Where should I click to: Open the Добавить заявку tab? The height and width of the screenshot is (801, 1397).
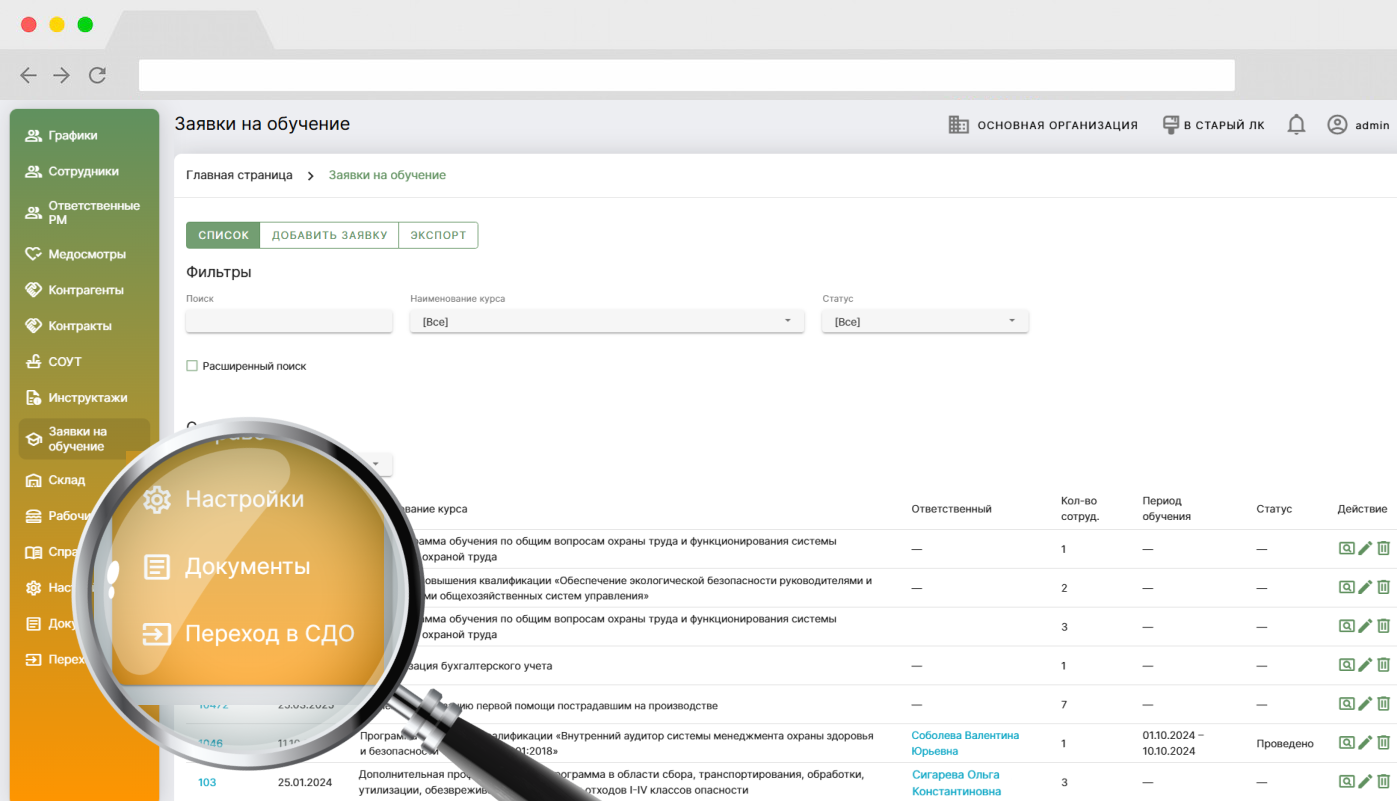click(x=329, y=235)
